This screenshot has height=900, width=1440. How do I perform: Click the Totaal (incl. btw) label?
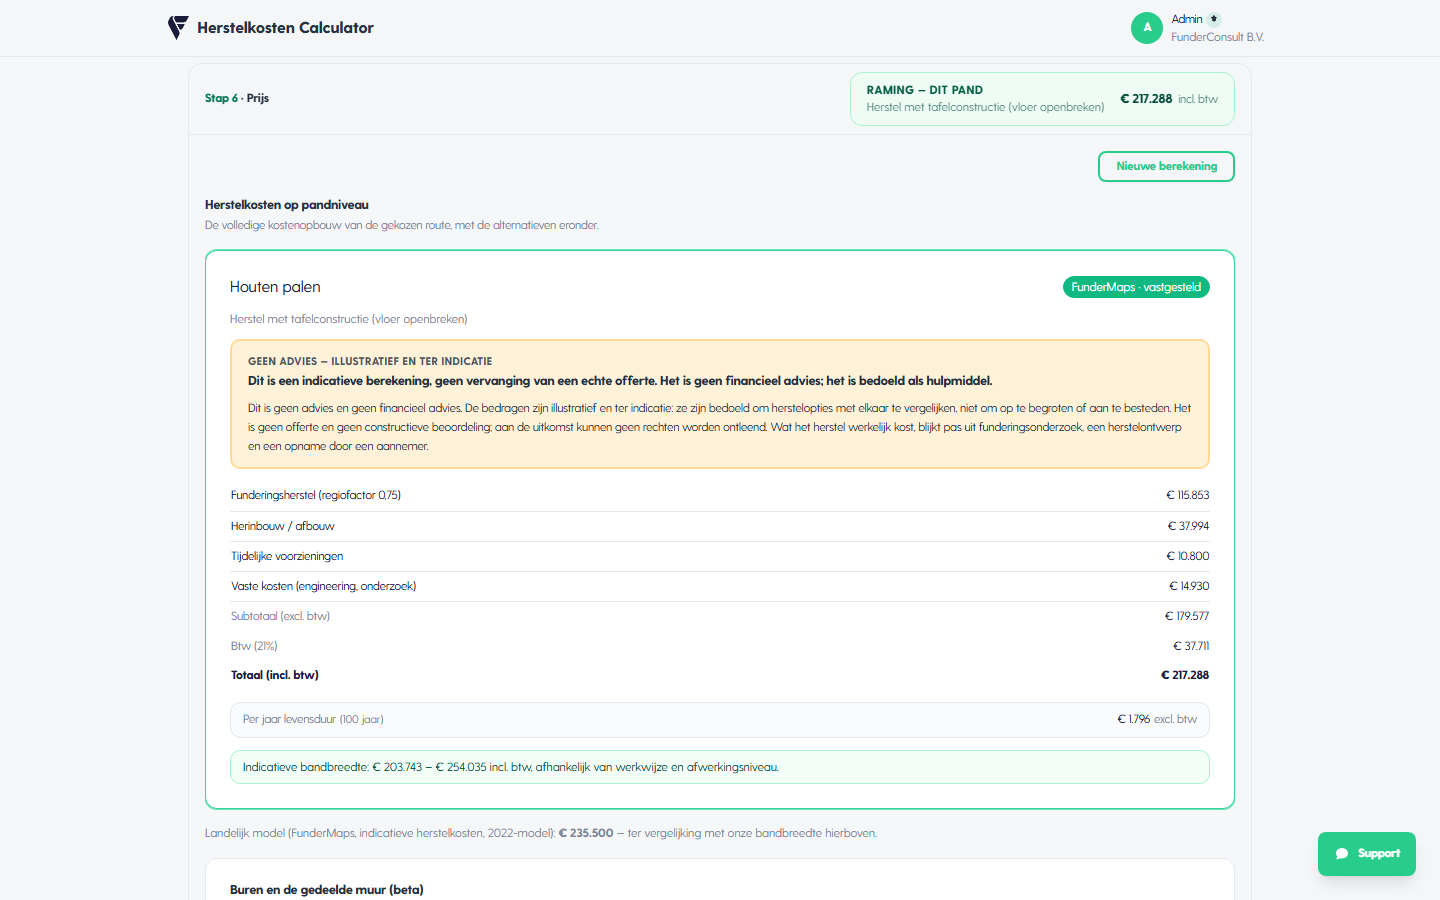click(x=275, y=675)
